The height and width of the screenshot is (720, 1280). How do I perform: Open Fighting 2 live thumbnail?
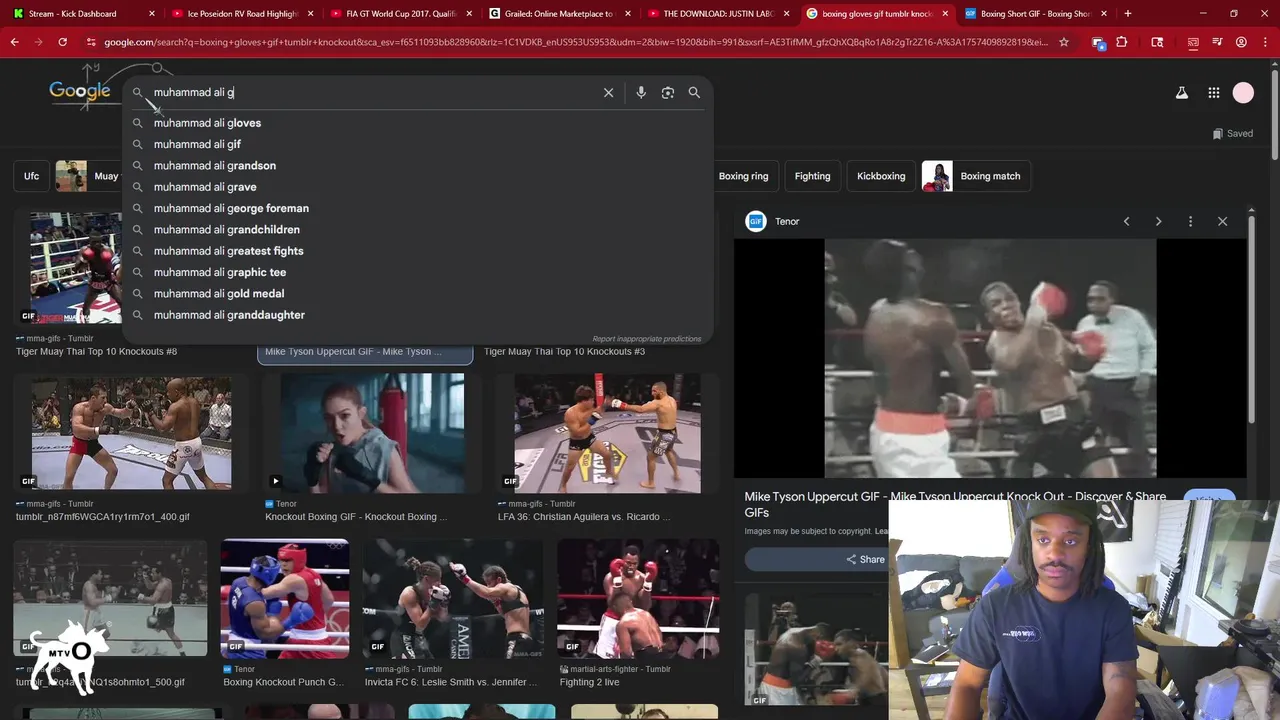(x=638, y=598)
